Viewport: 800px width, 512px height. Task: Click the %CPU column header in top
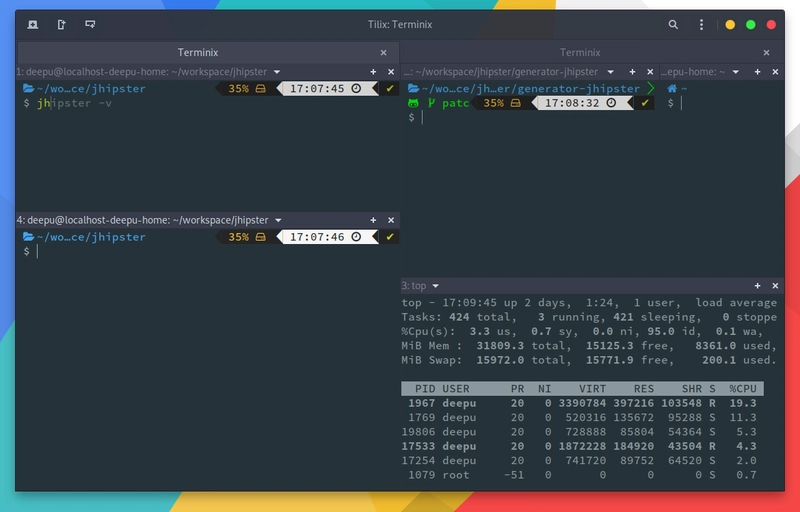pos(743,389)
